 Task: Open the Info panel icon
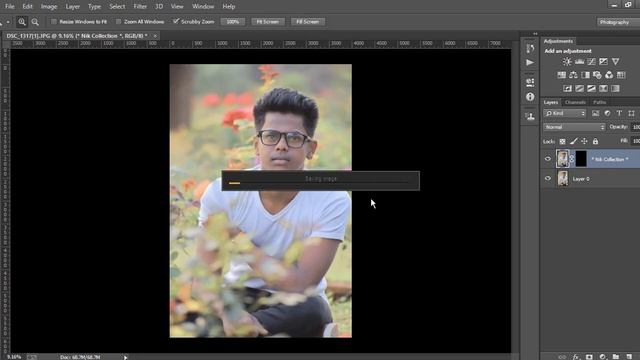pyautogui.click(x=530, y=97)
